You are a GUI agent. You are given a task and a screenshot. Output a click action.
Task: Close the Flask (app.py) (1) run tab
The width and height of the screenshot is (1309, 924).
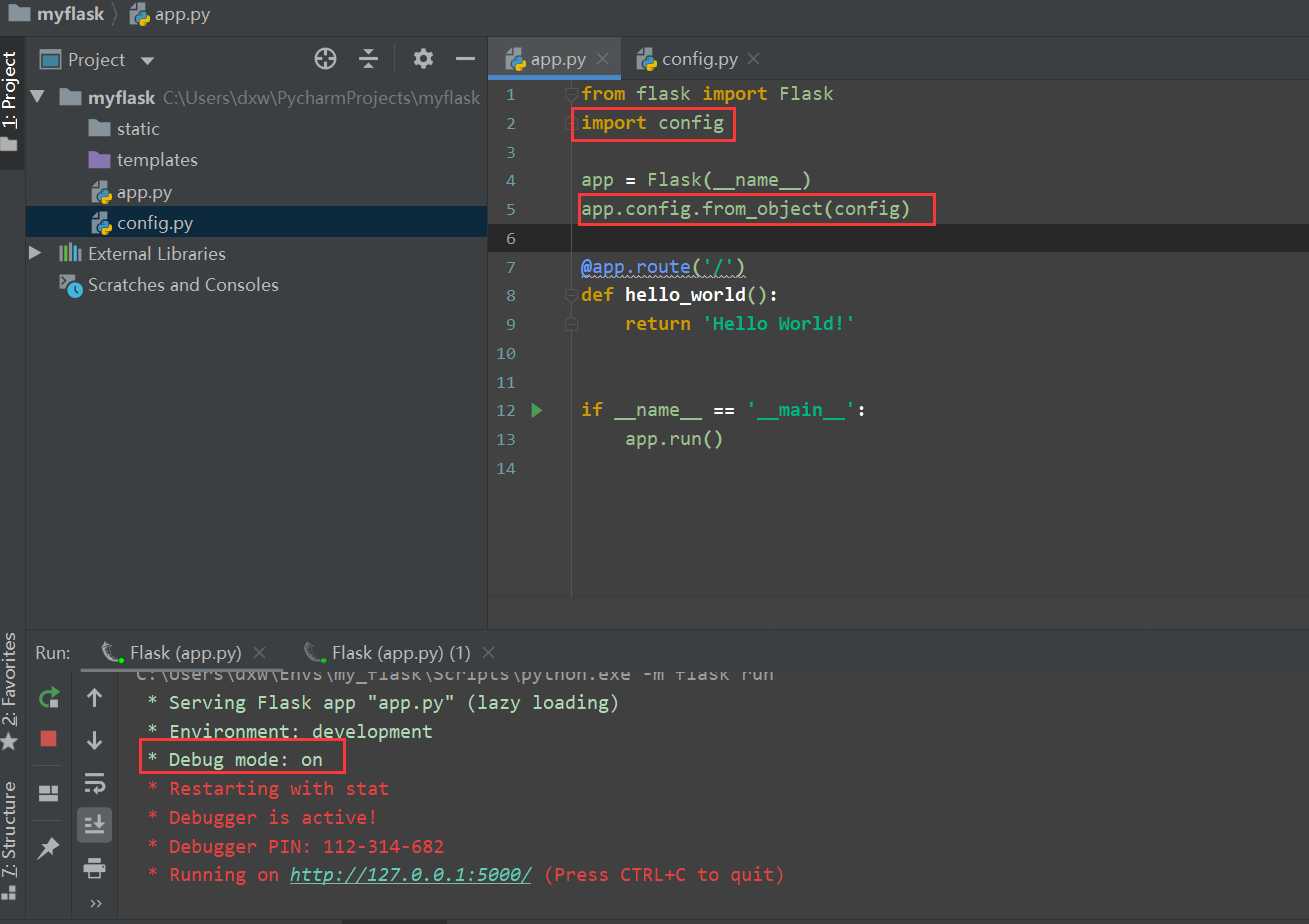click(488, 652)
